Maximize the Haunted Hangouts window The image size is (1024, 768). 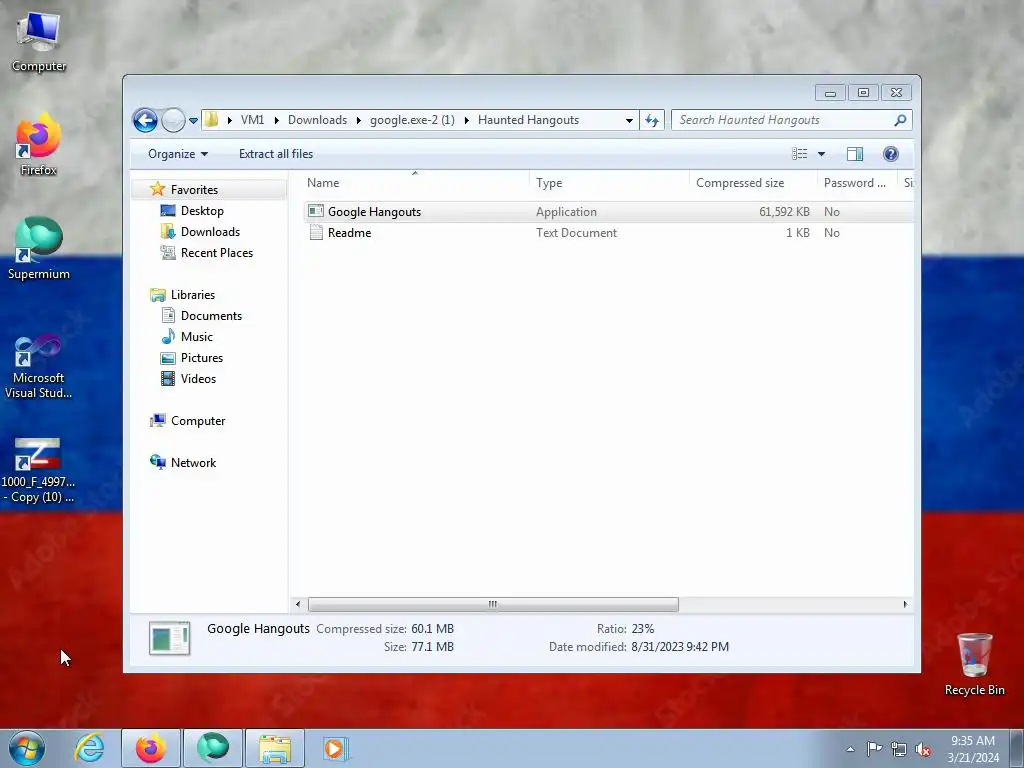click(x=863, y=93)
